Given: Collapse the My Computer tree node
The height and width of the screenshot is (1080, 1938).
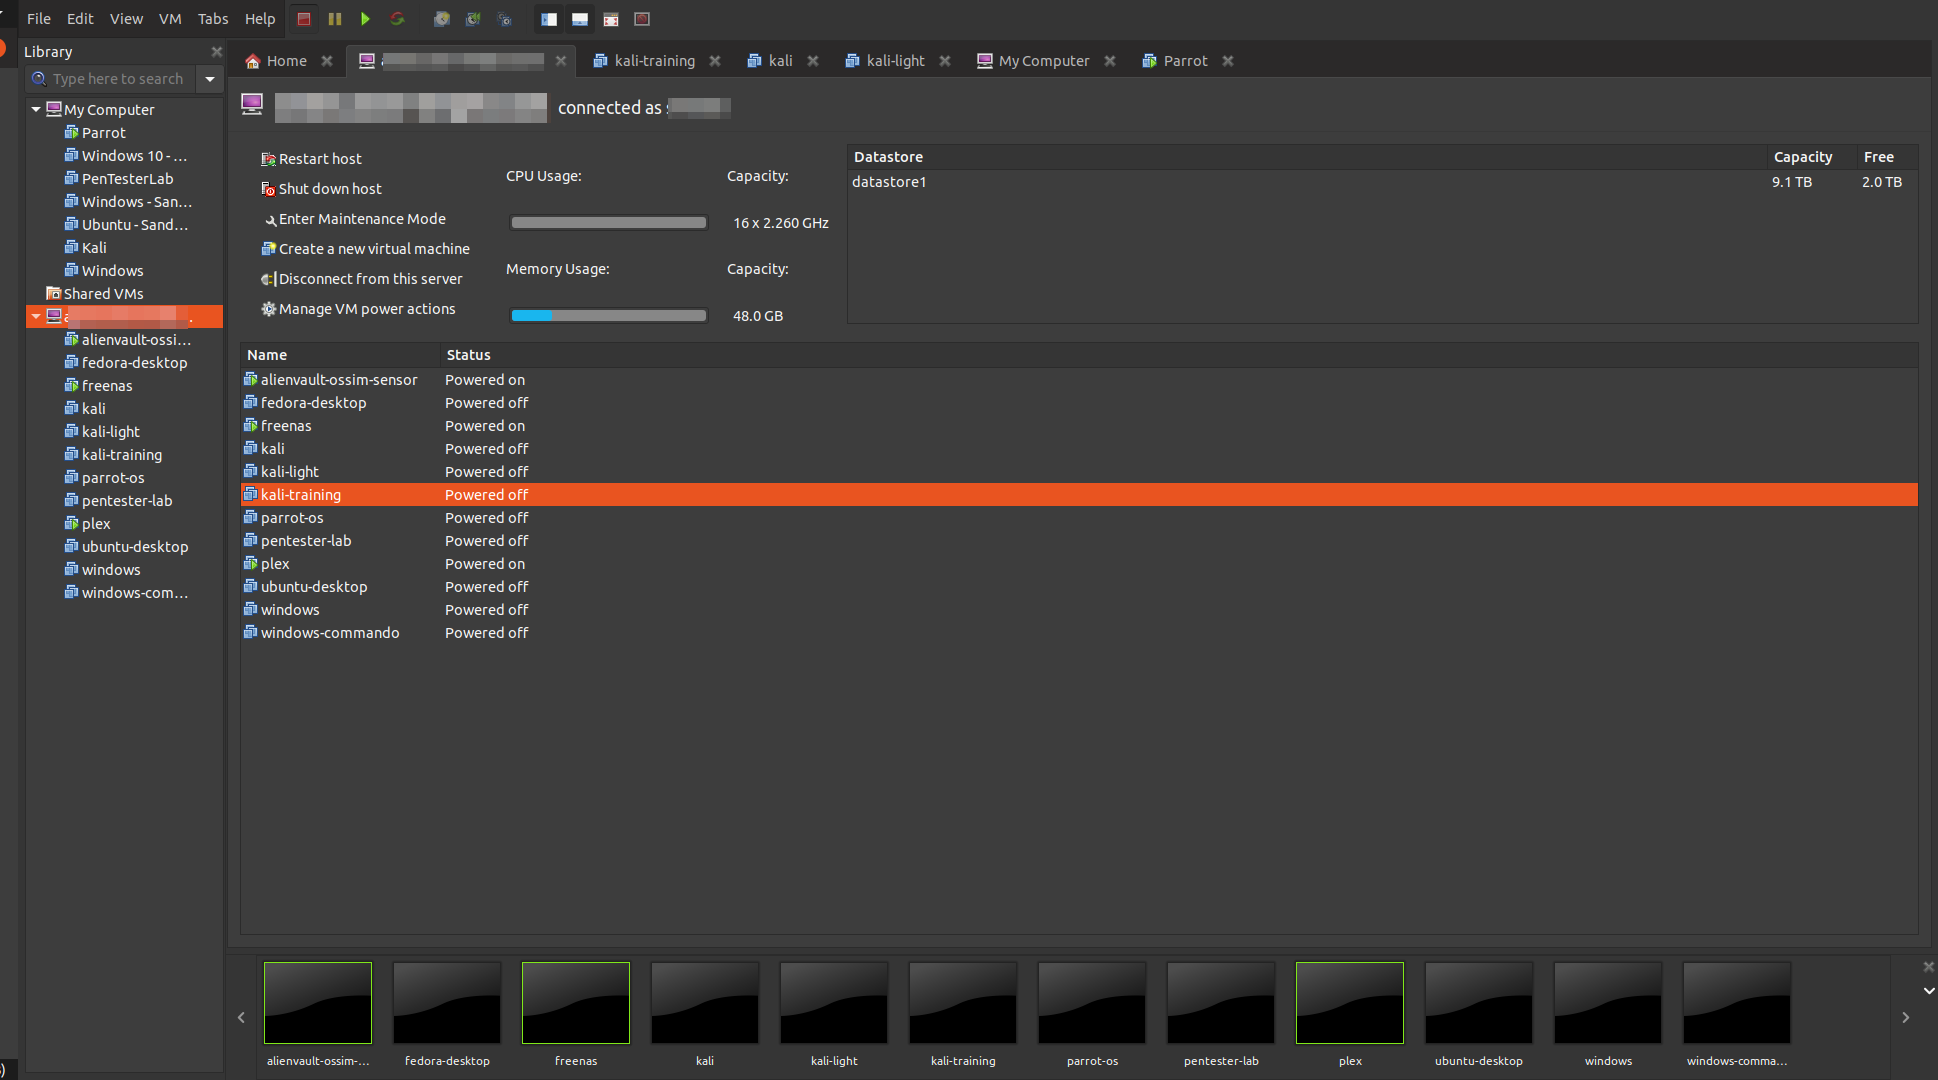Looking at the screenshot, I should [x=36, y=109].
